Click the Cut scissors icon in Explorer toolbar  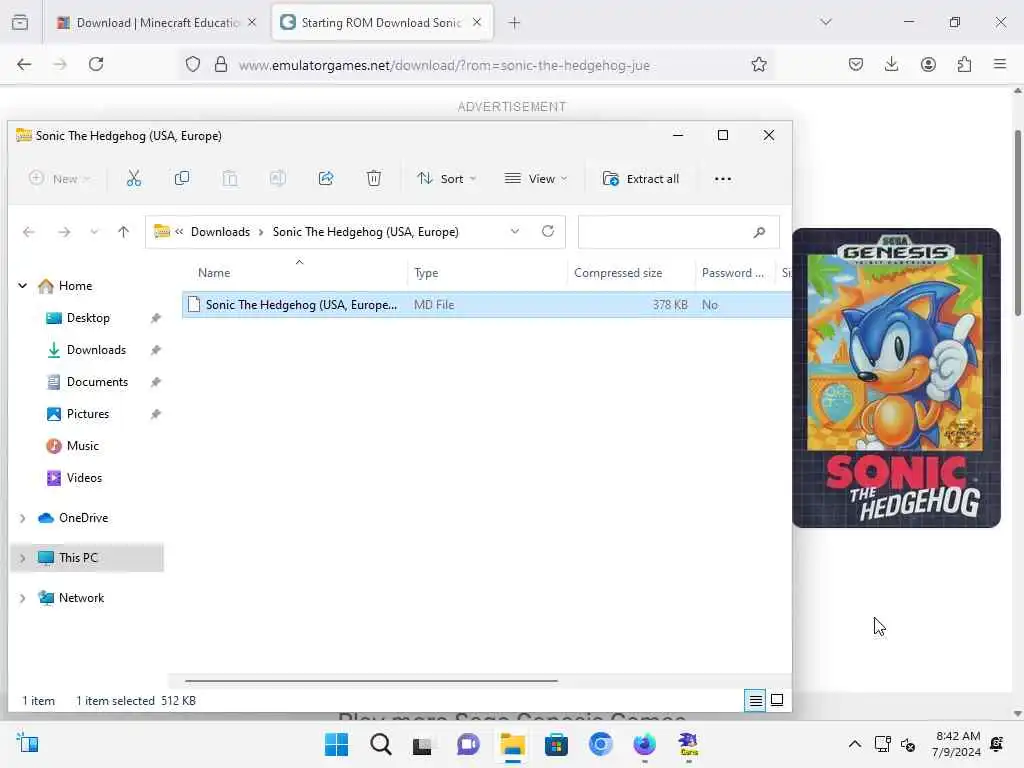[134, 178]
